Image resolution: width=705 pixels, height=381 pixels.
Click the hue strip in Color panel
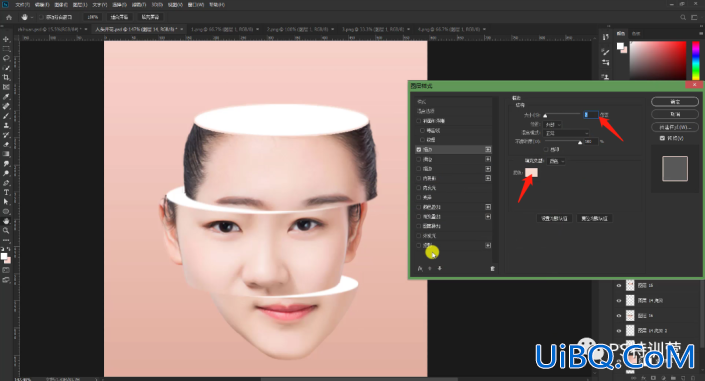tap(696, 61)
